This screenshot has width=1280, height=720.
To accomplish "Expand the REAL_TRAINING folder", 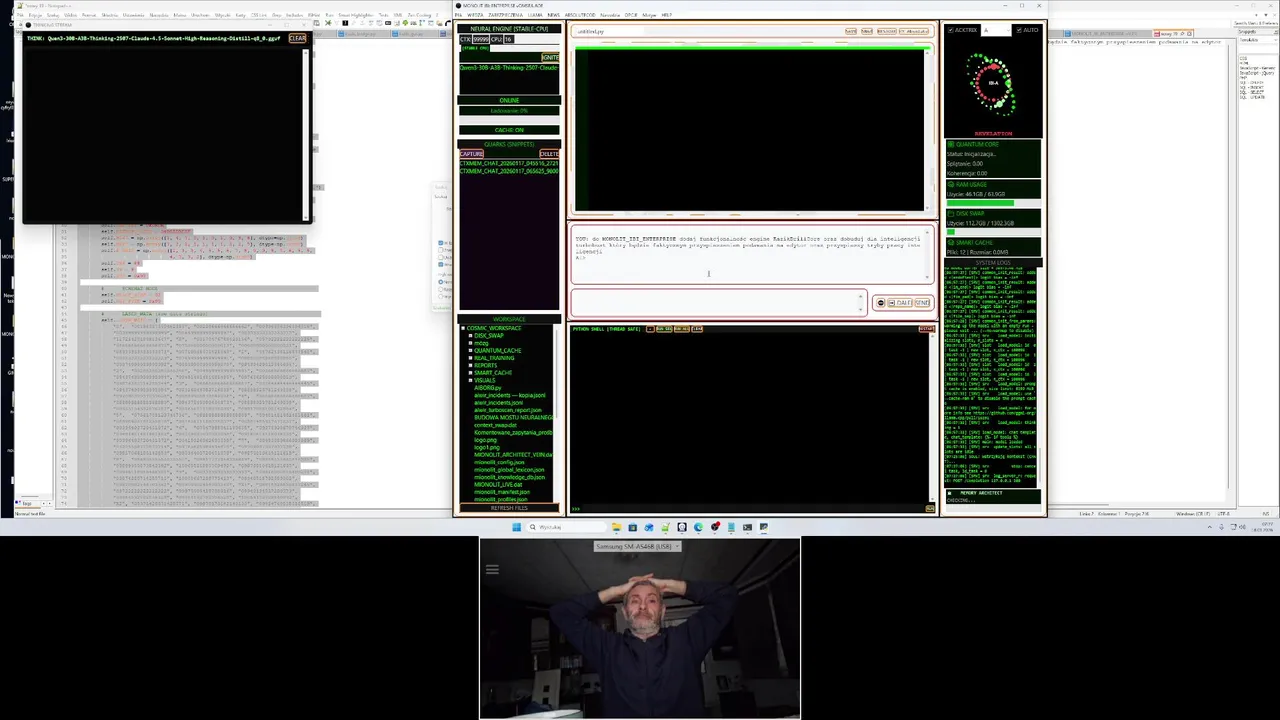I will point(470,358).
